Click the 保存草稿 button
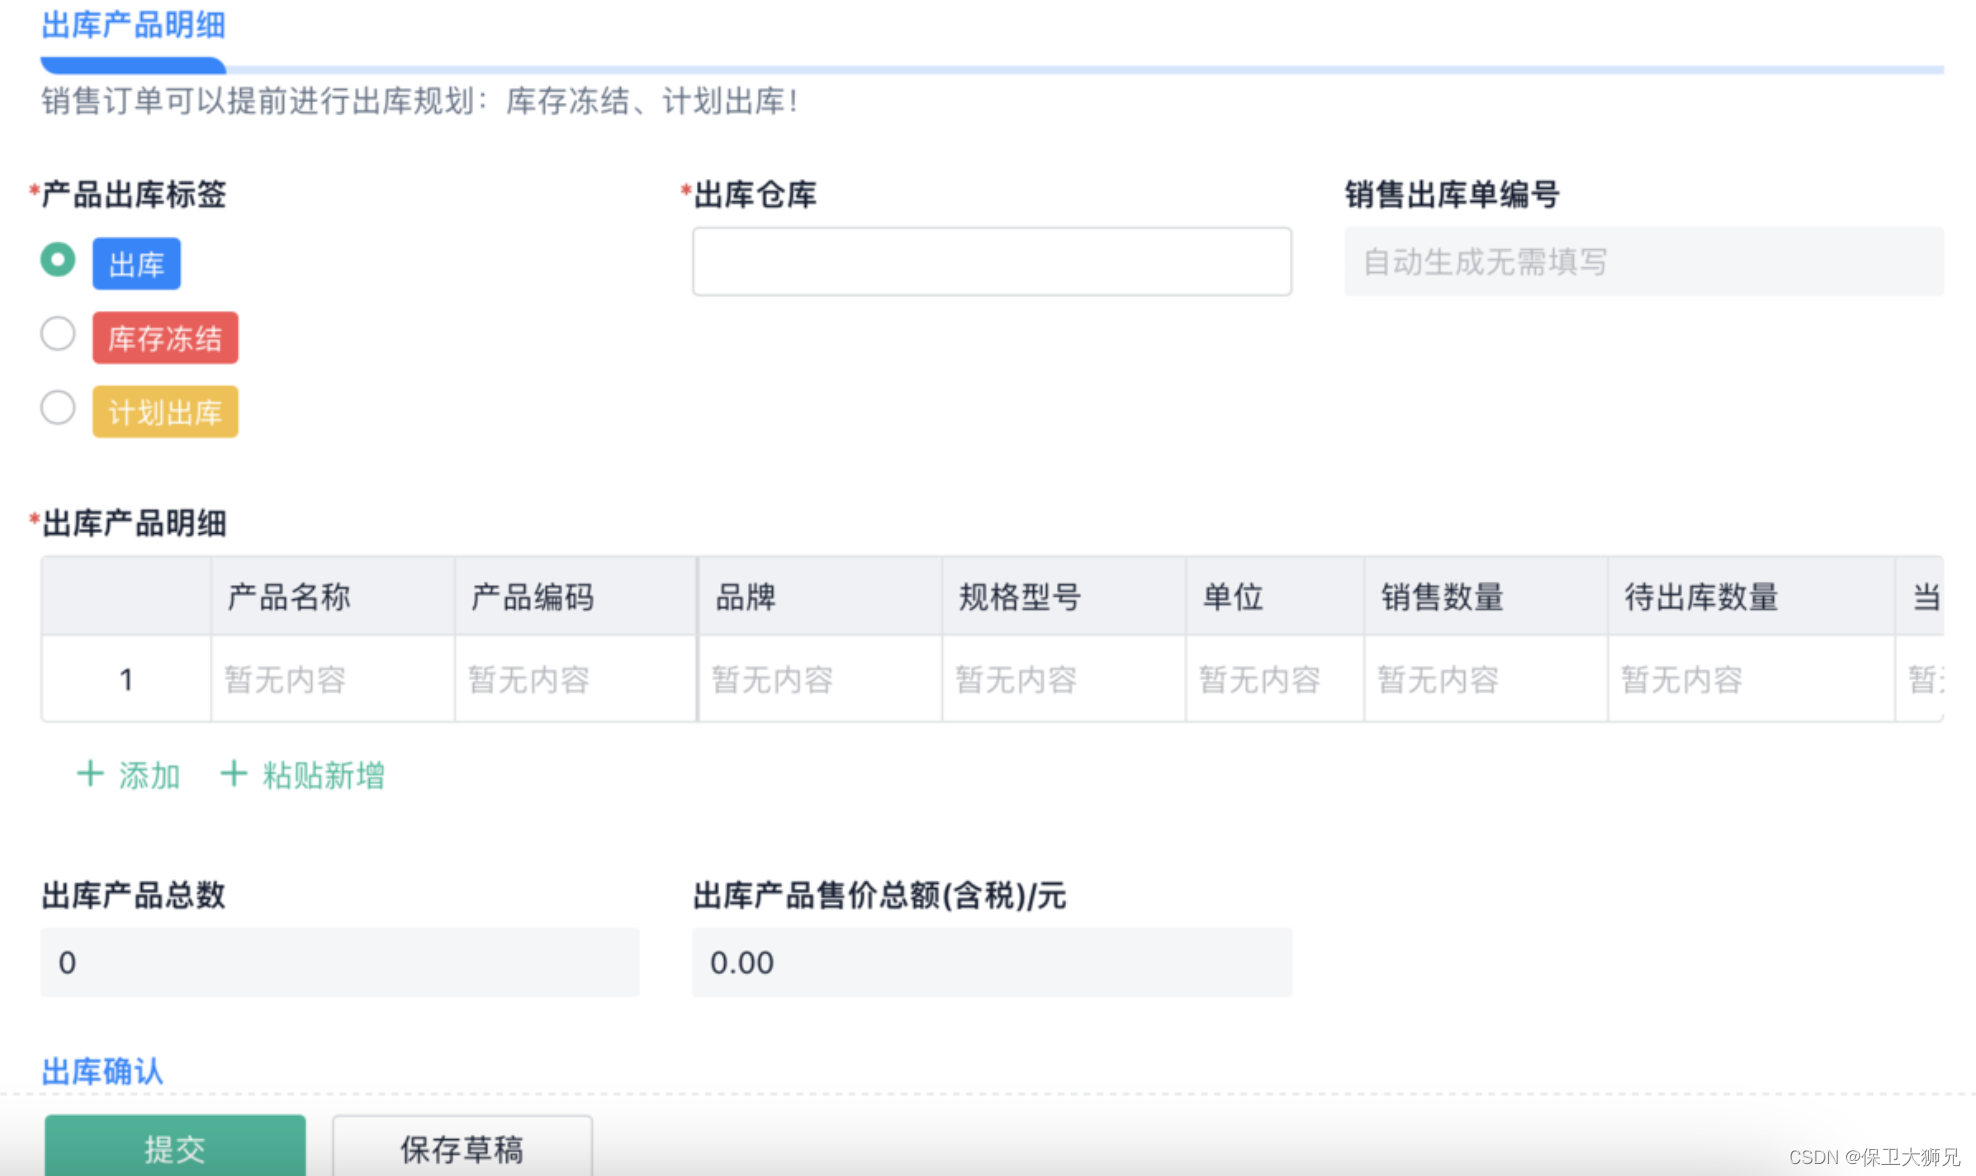 [462, 1148]
